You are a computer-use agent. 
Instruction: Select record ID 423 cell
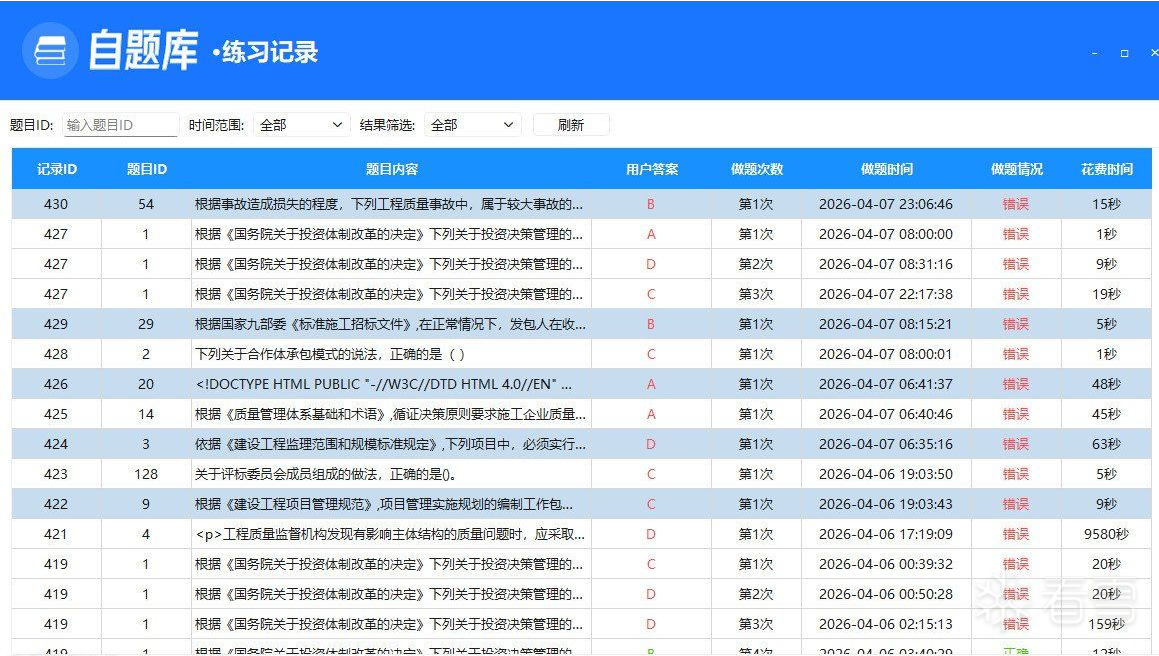[x=56, y=474]
